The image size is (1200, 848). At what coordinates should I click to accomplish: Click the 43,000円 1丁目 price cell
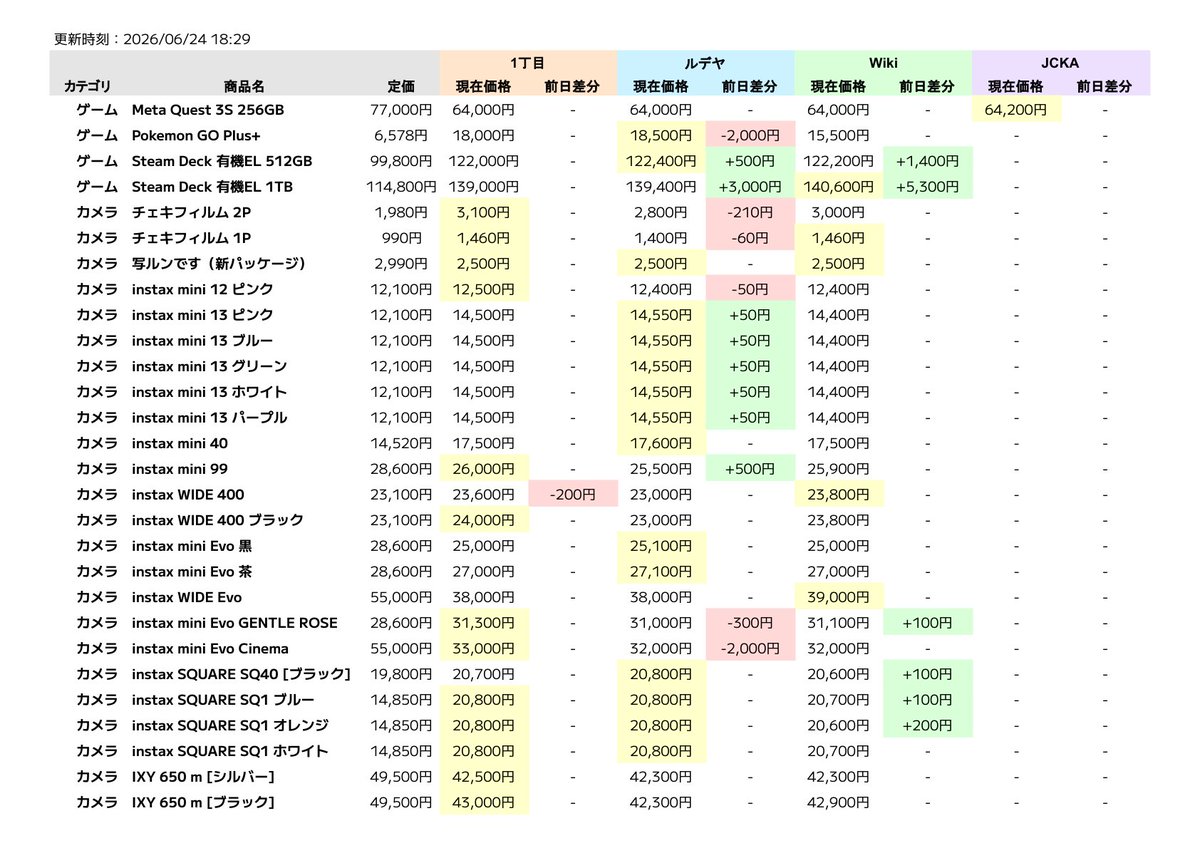click(484, 802)
